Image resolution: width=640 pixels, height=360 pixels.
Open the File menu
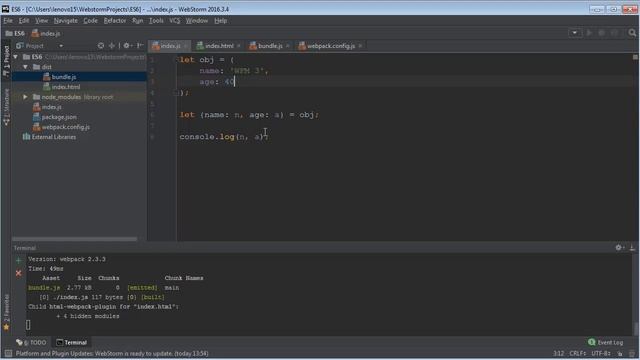pos(8,20)
